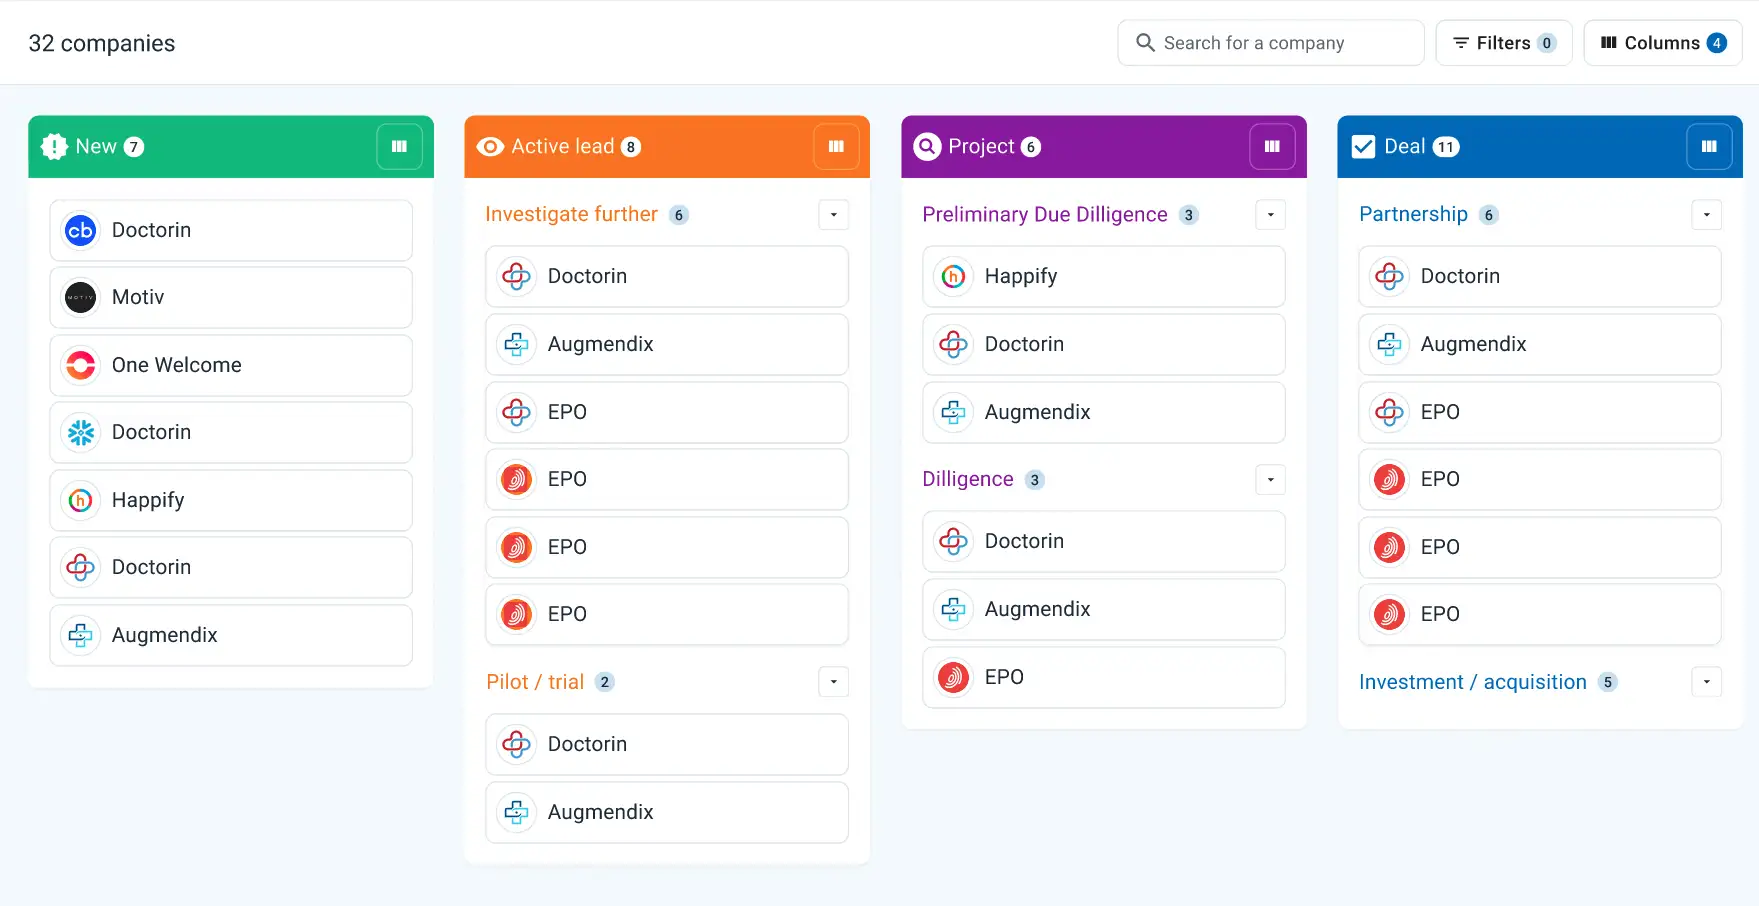Click the column icon in New header
The height and width of the screenshot is (906, 1759).
point(399,147)
